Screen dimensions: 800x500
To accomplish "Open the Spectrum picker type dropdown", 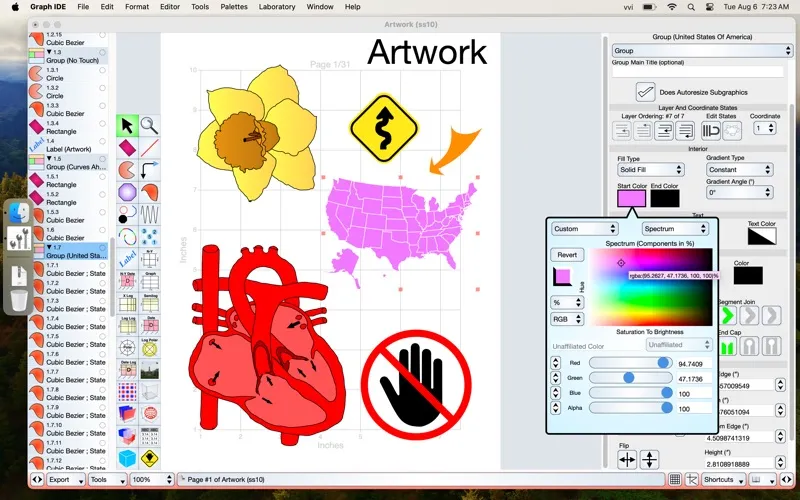I will tap(675, 229).
